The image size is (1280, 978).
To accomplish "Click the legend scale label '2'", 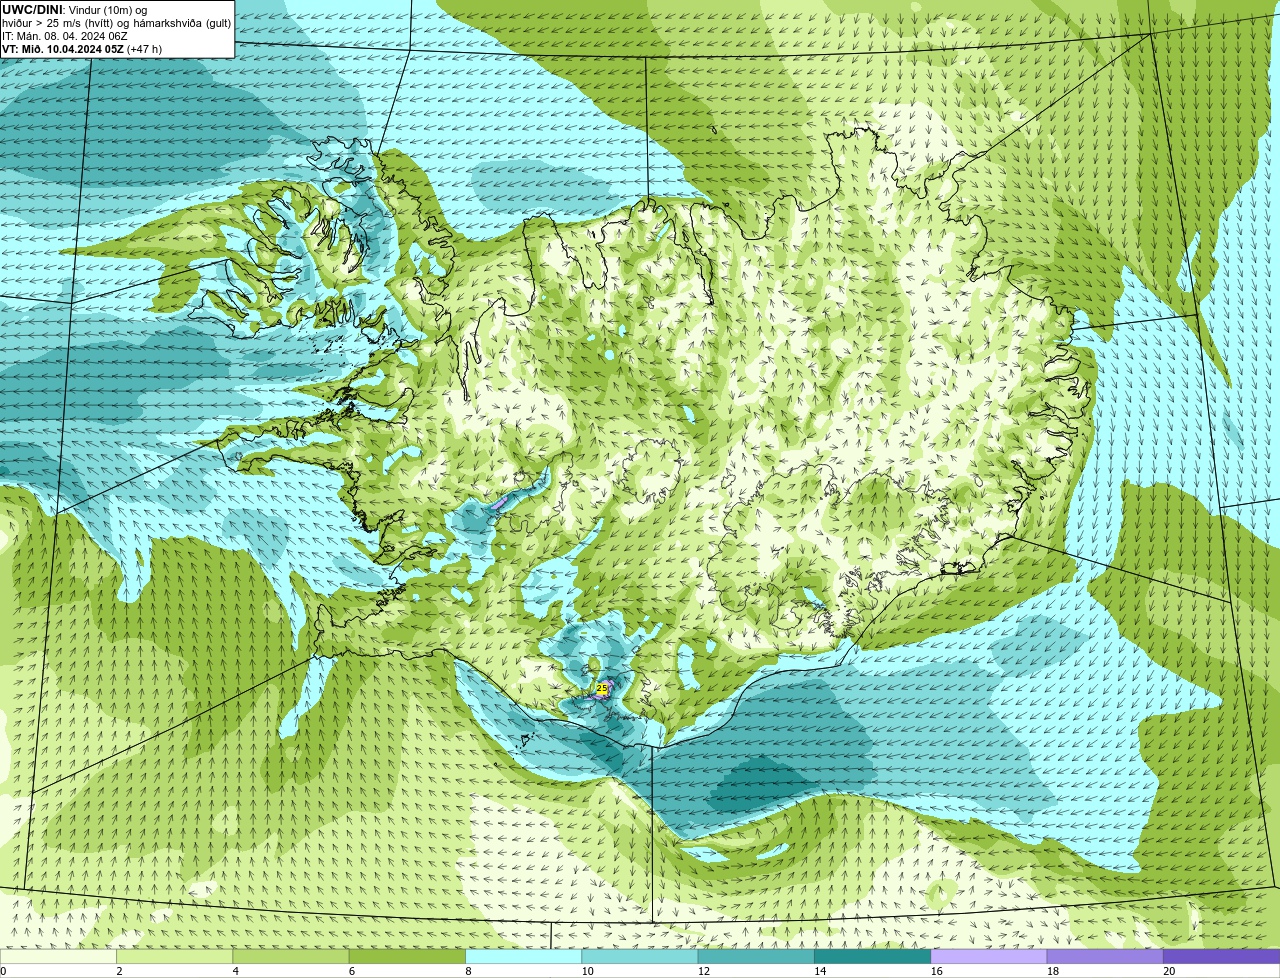I will click(119, 971).
